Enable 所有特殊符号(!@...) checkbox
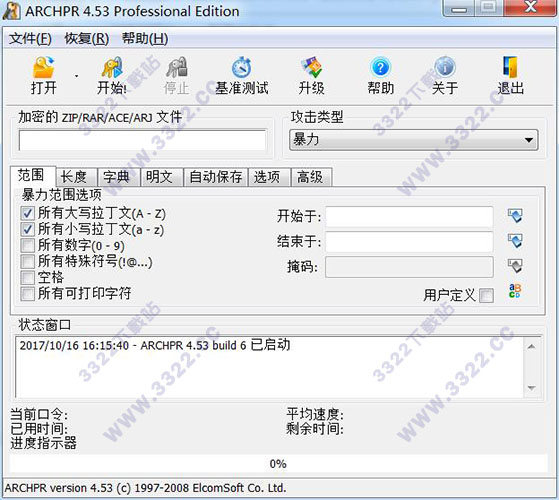This screenshot has width=559, height=500. (x=27, y=261)
